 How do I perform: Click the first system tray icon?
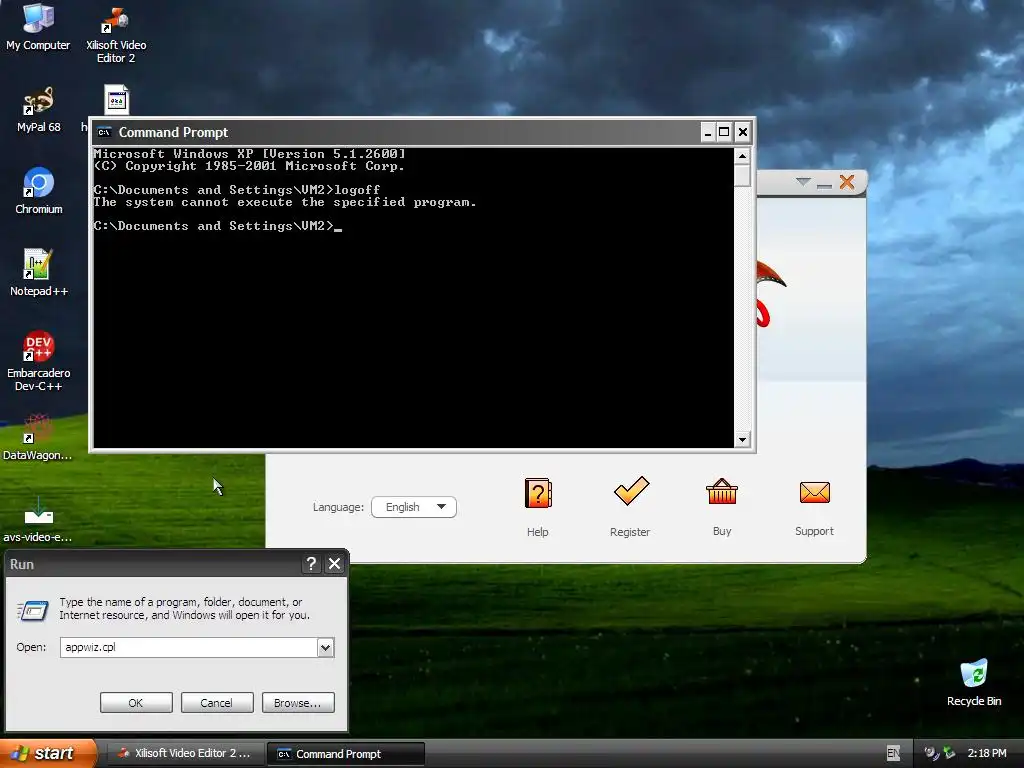coord(931,753)
